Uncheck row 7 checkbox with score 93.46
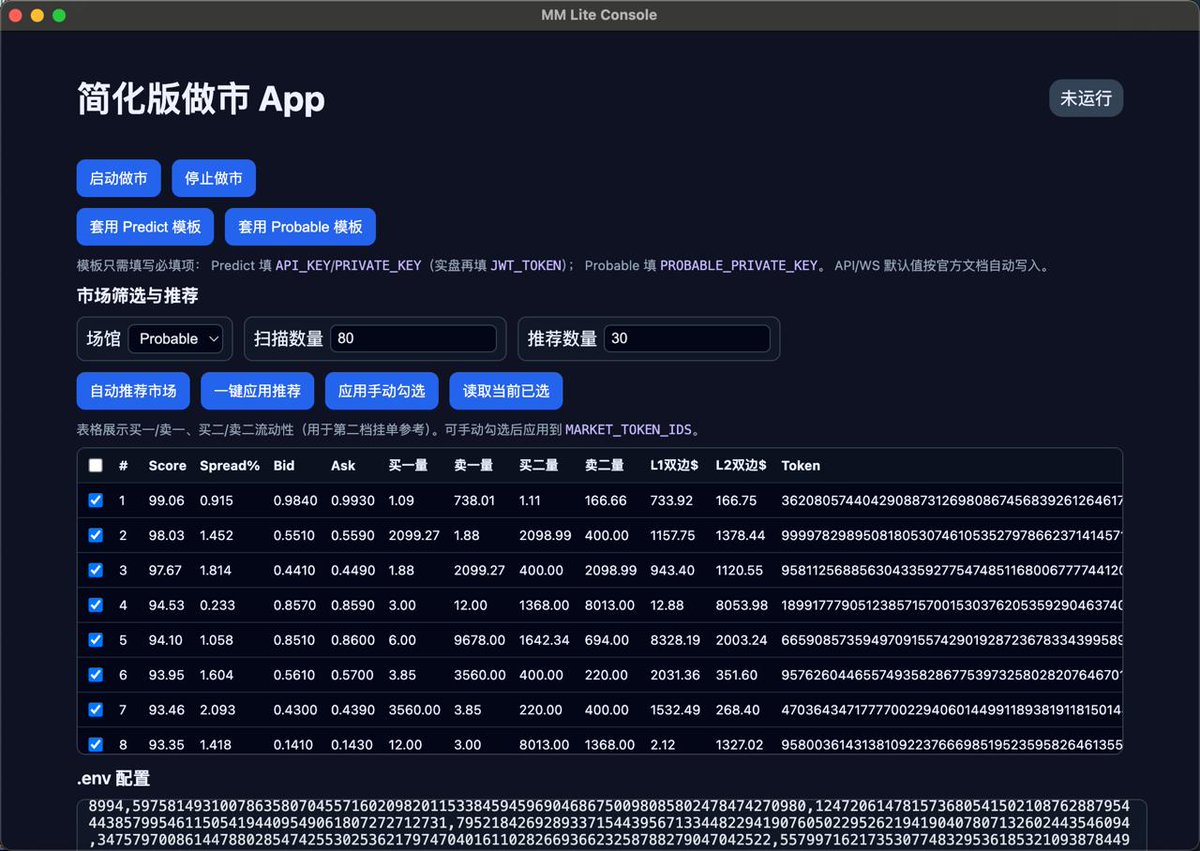1200x851 pixels. tap(95, 710)
